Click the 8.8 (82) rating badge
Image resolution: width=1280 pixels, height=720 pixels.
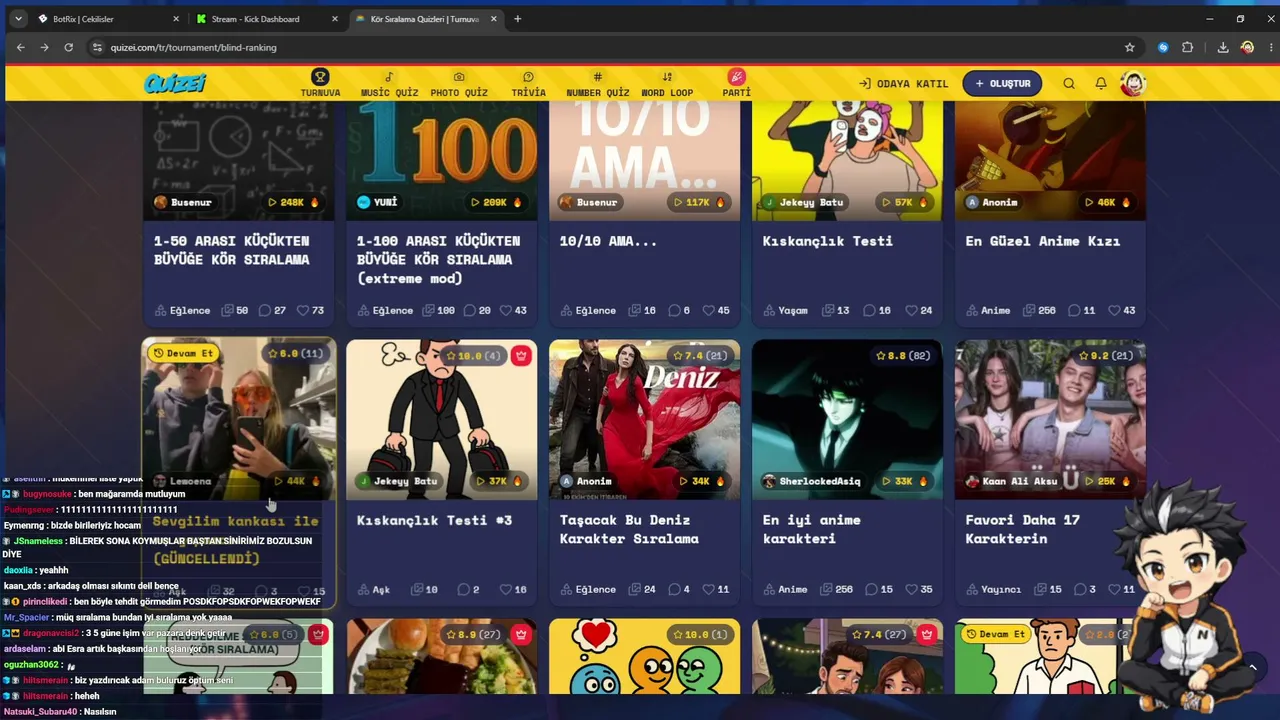coord(902,356)
